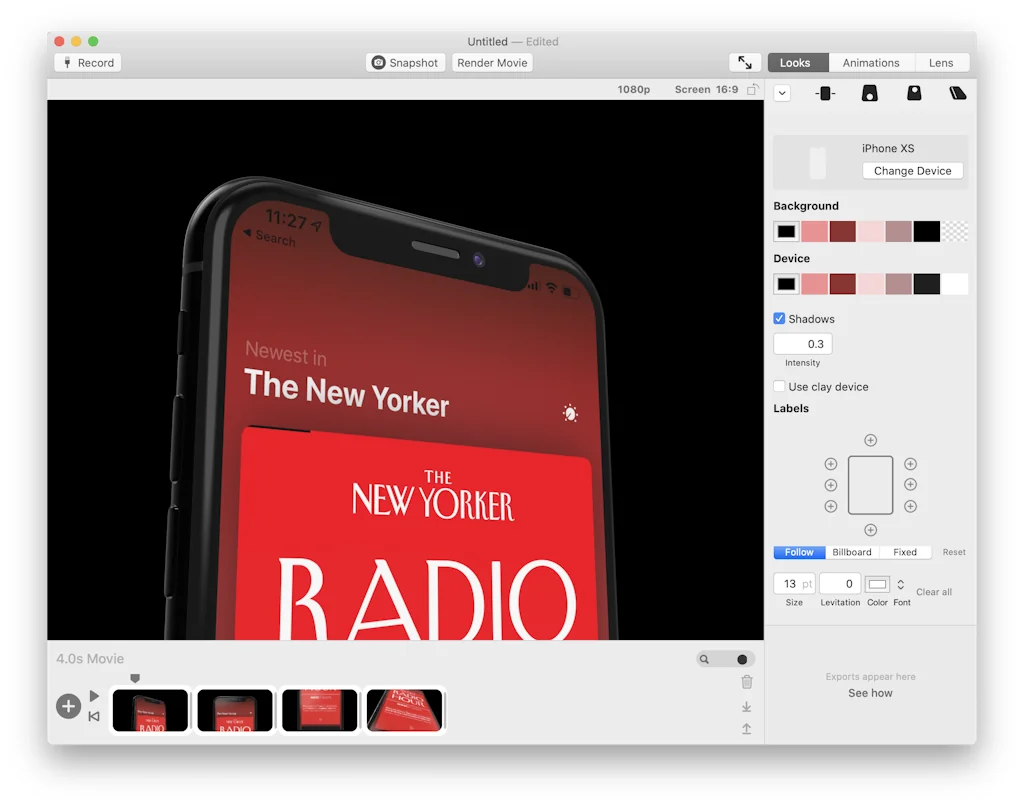Click the Font stepper arrows

pyautogui.click(x=900, y=584)
